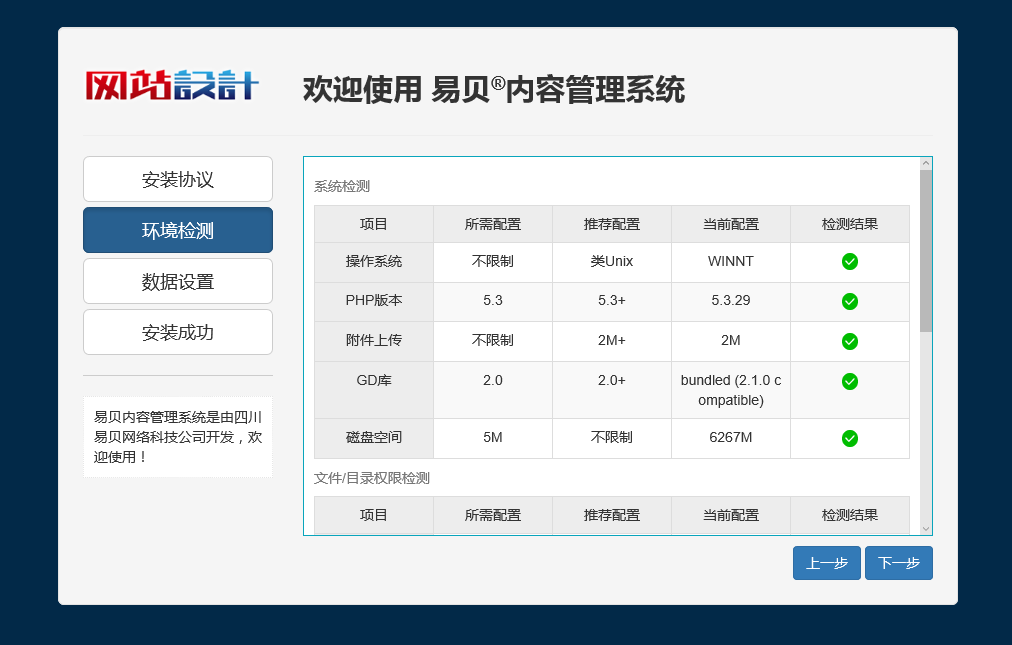
Task: Click the scrollbar up arrow
Action: coord(926,164)
